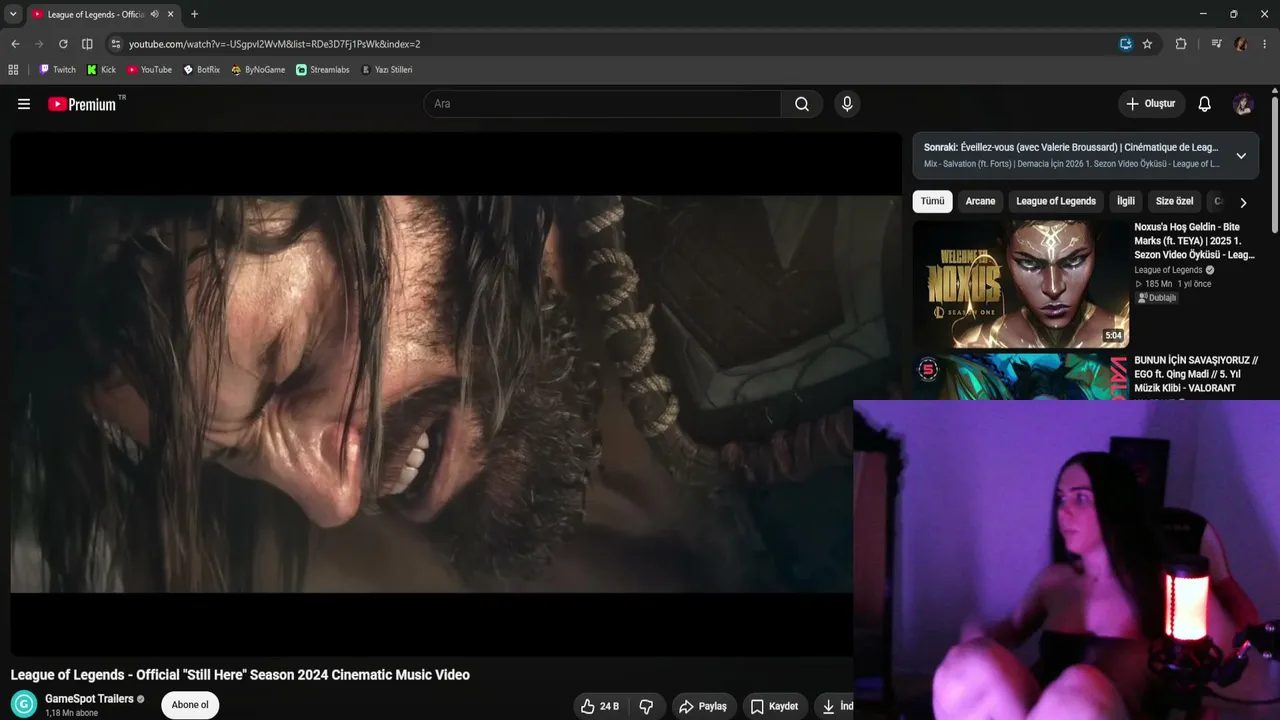The image size is (1280, 720).
Task: Open the Kick bookmark
Action: (x=101, y=70)
